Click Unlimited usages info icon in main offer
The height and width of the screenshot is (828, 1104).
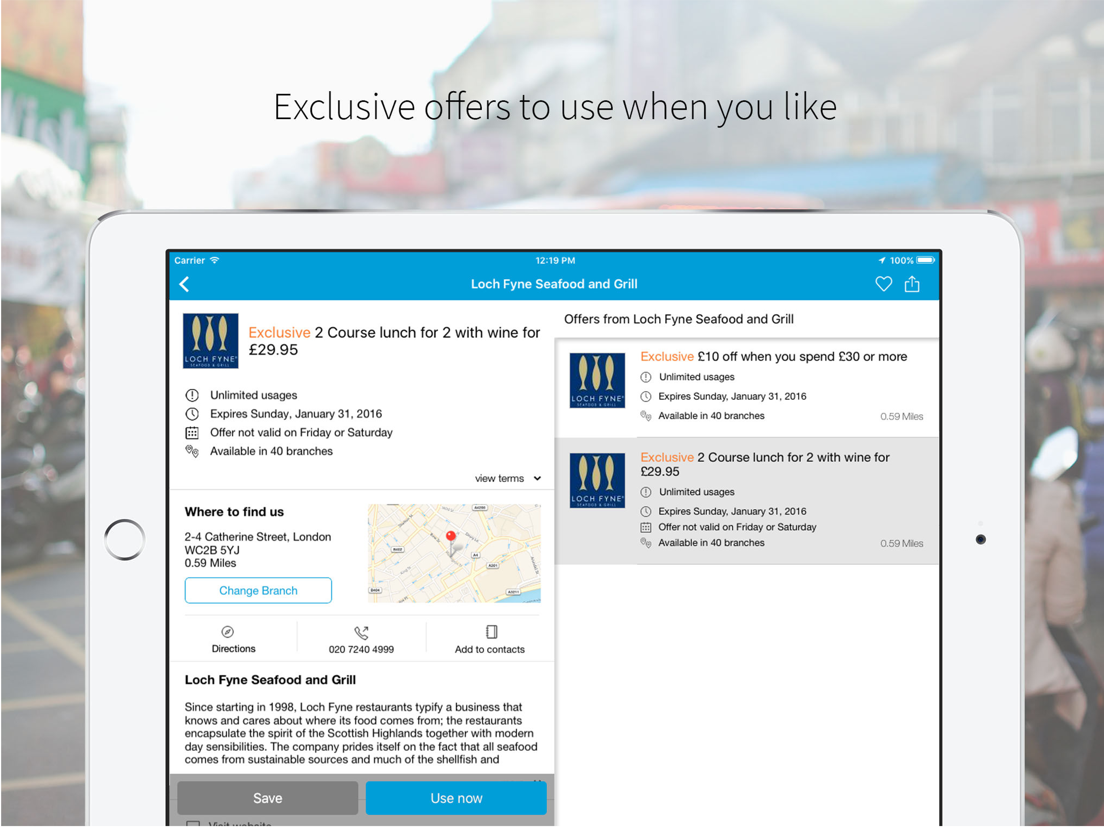click(192, 395)
